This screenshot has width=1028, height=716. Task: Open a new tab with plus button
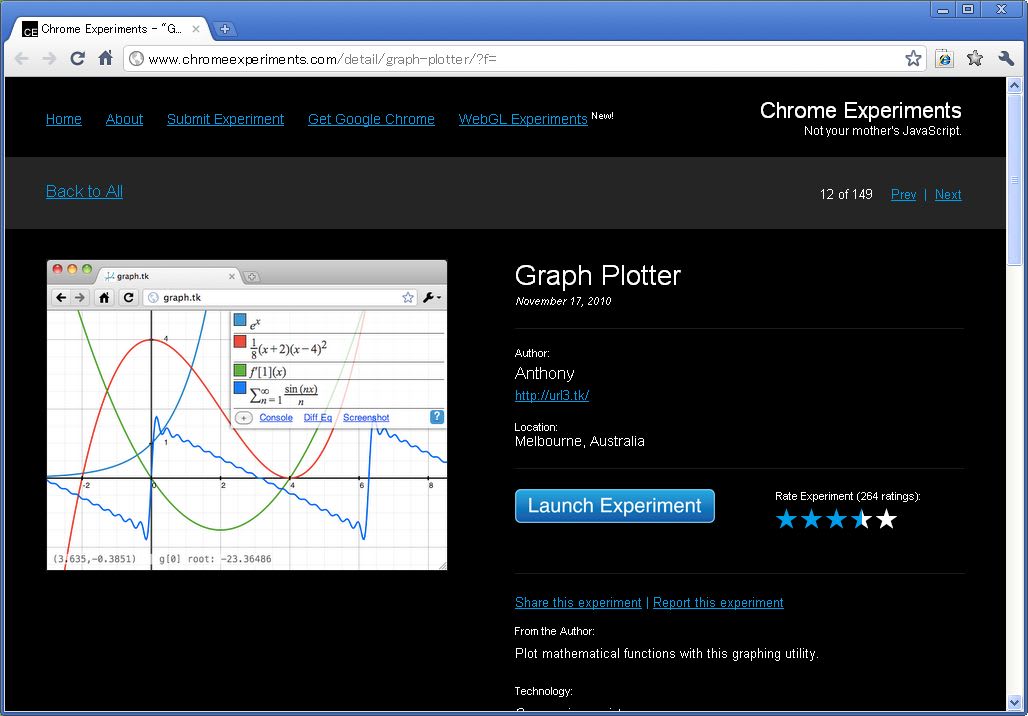coord(225,29)
